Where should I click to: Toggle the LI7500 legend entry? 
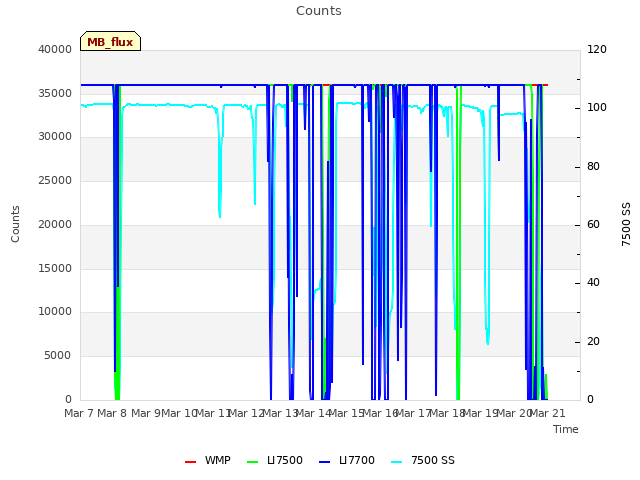[x=275, y=460]
